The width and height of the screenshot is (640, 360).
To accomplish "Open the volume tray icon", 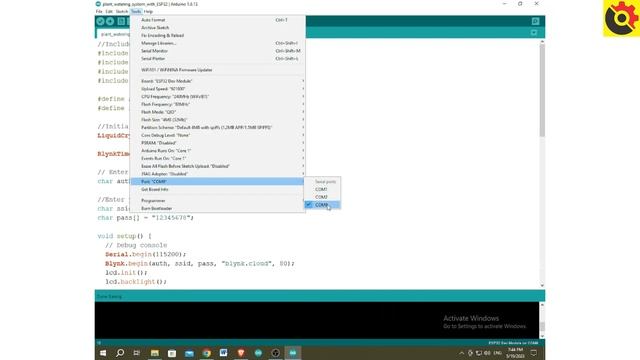I will (487, 353).
